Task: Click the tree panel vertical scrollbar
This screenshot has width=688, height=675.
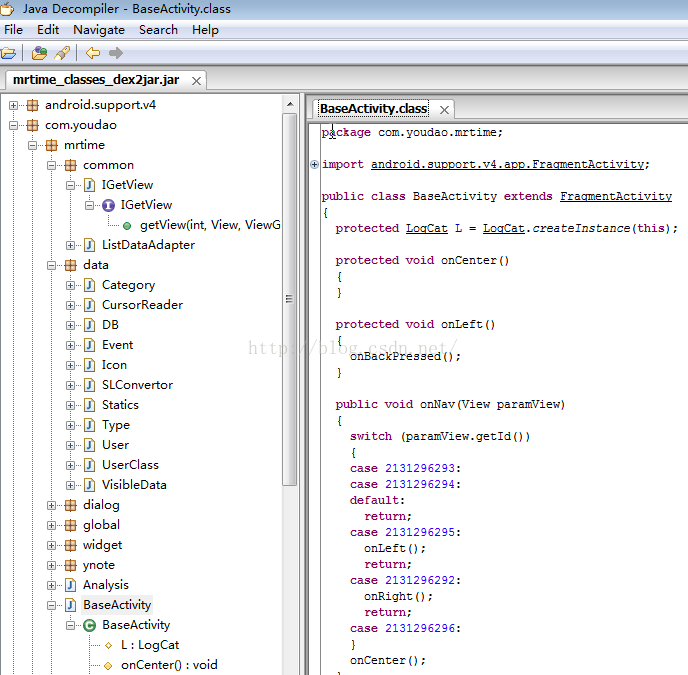Action: (290, 300)
